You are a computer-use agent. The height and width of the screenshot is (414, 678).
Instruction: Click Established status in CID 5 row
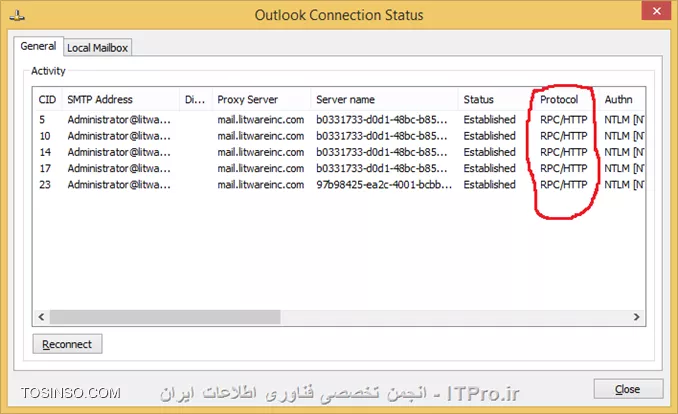coord(489,119)
